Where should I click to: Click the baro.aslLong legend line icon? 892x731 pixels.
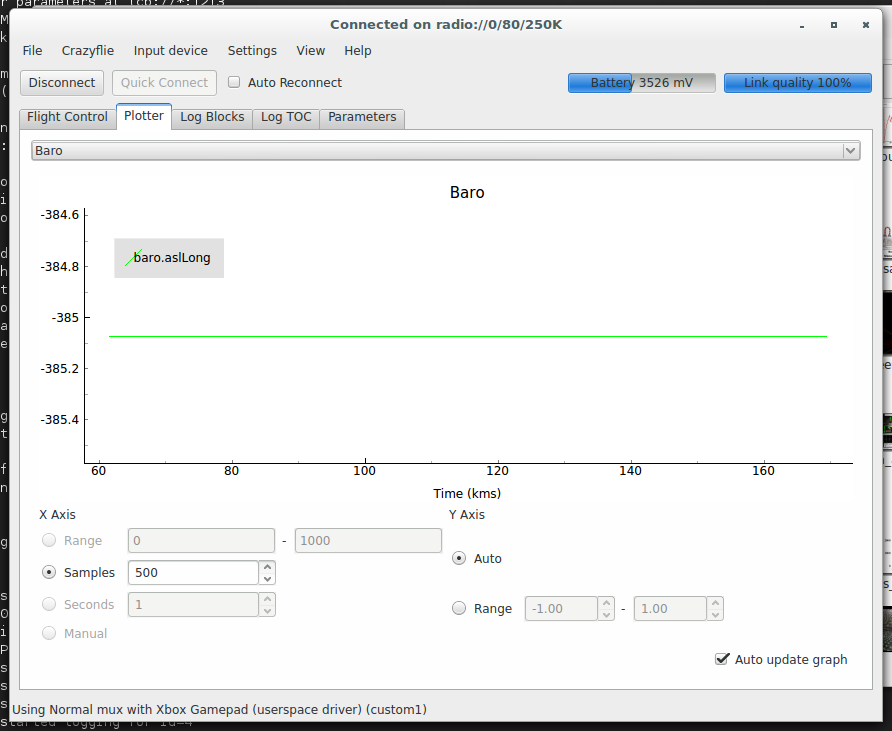pyautogui.click(x=134, y=258)
